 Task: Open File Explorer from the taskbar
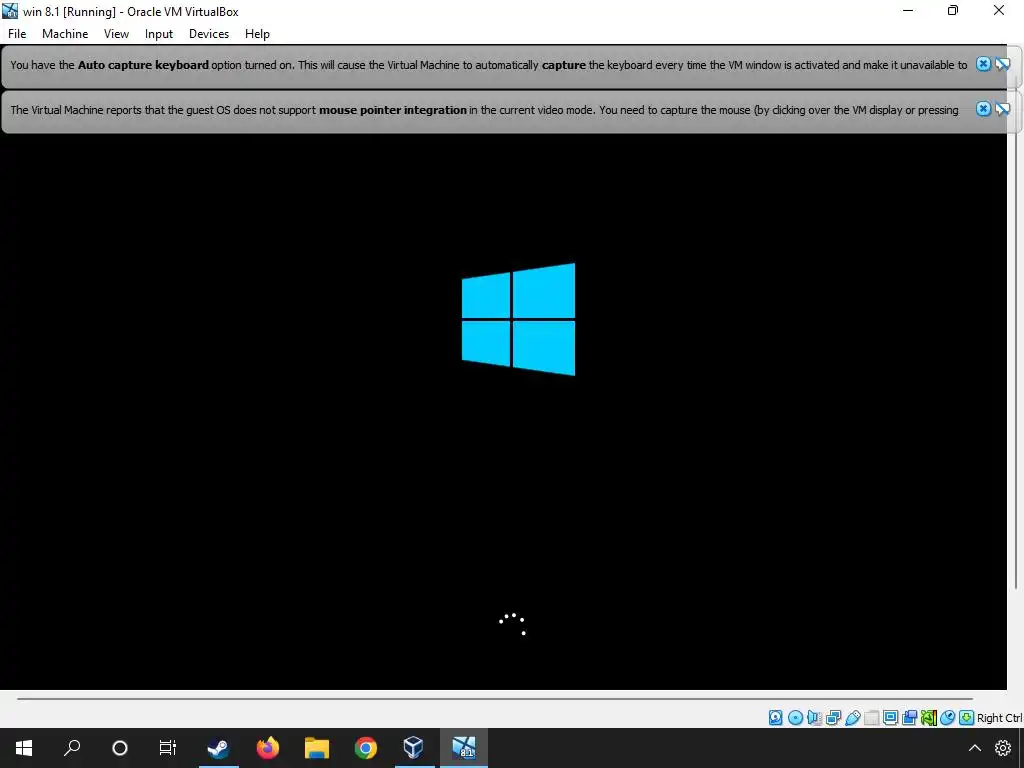317,748
